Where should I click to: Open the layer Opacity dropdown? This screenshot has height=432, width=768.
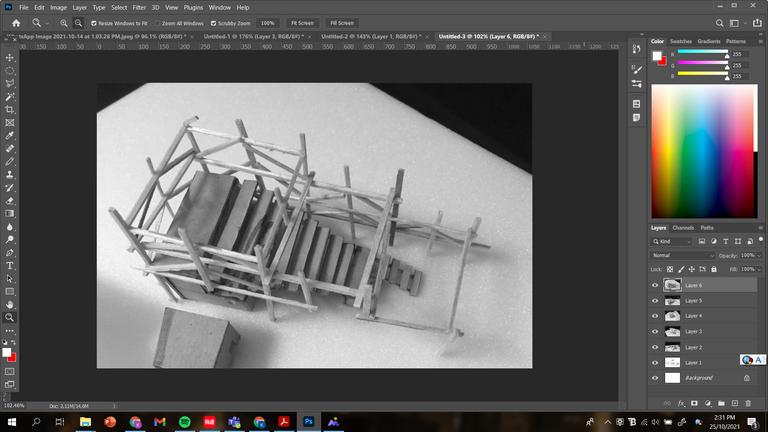point(750,255)
